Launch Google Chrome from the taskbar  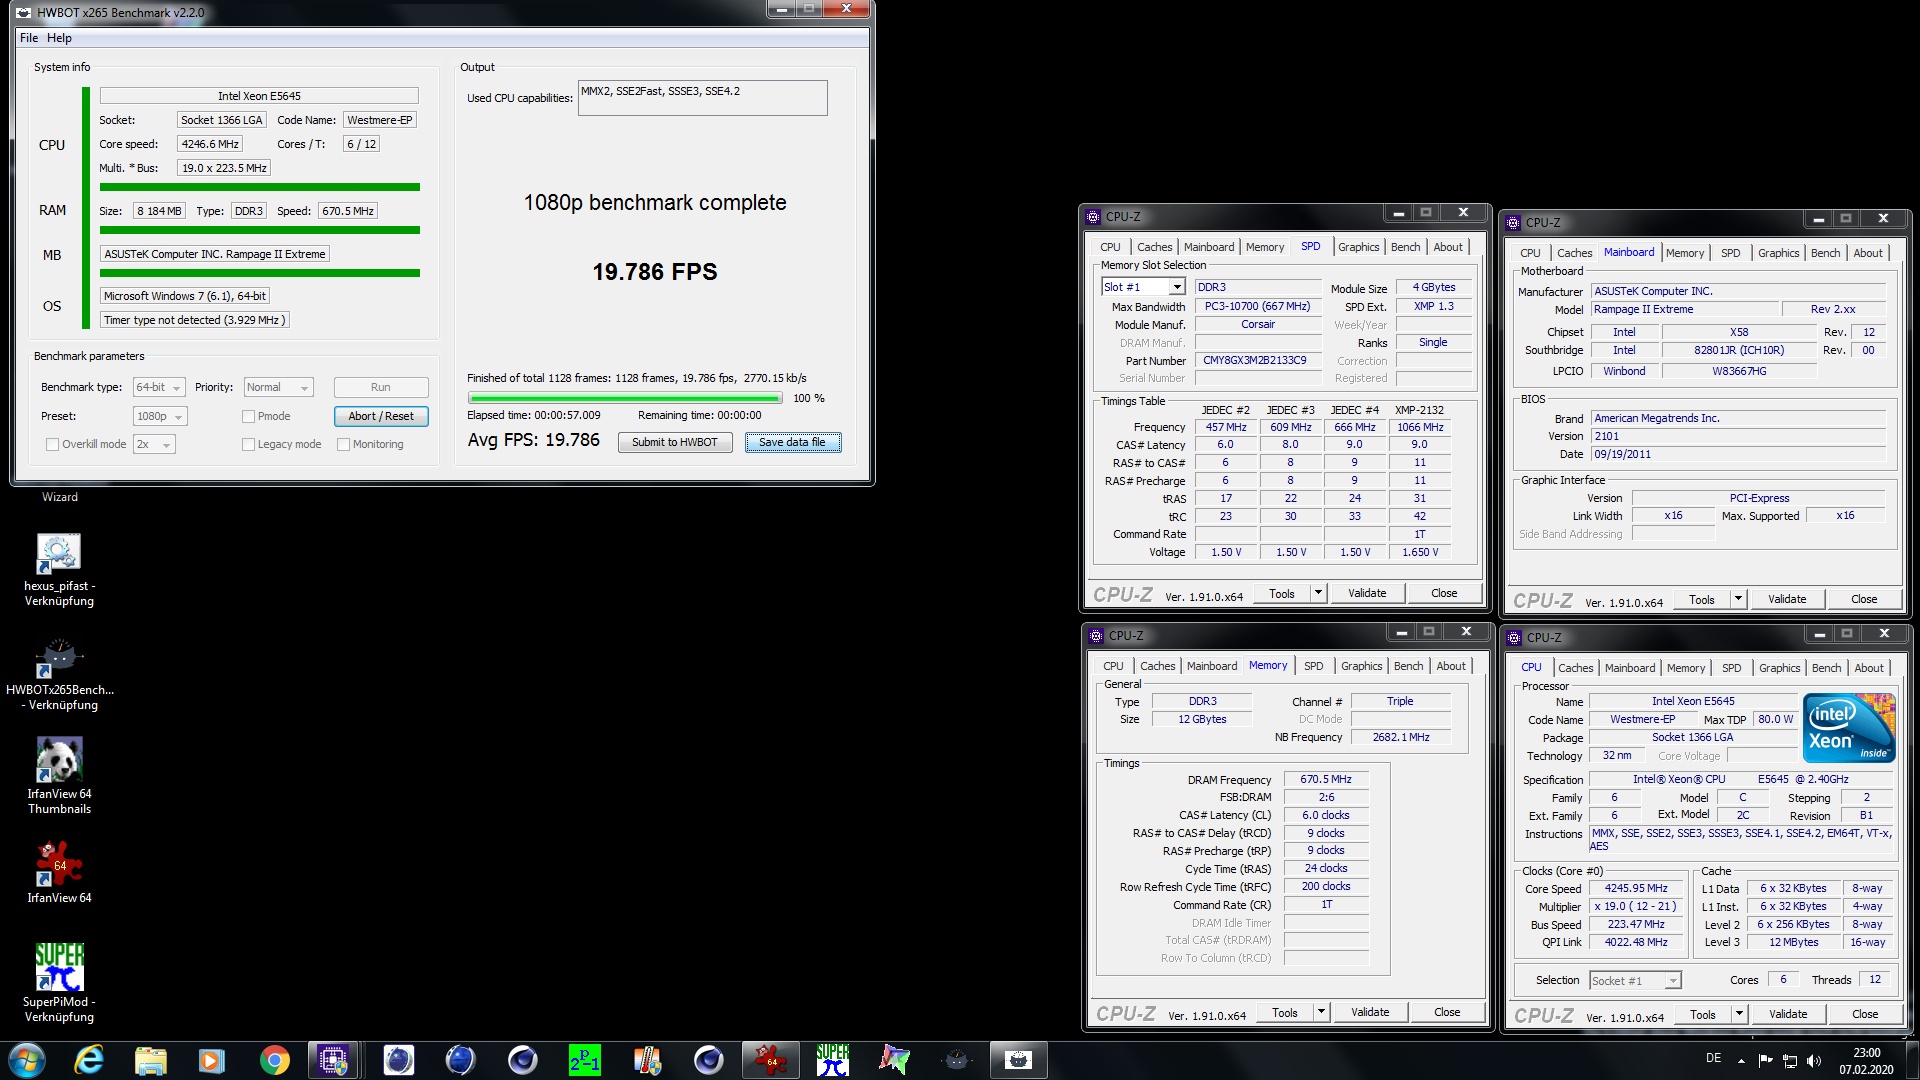pos(274,1060)
